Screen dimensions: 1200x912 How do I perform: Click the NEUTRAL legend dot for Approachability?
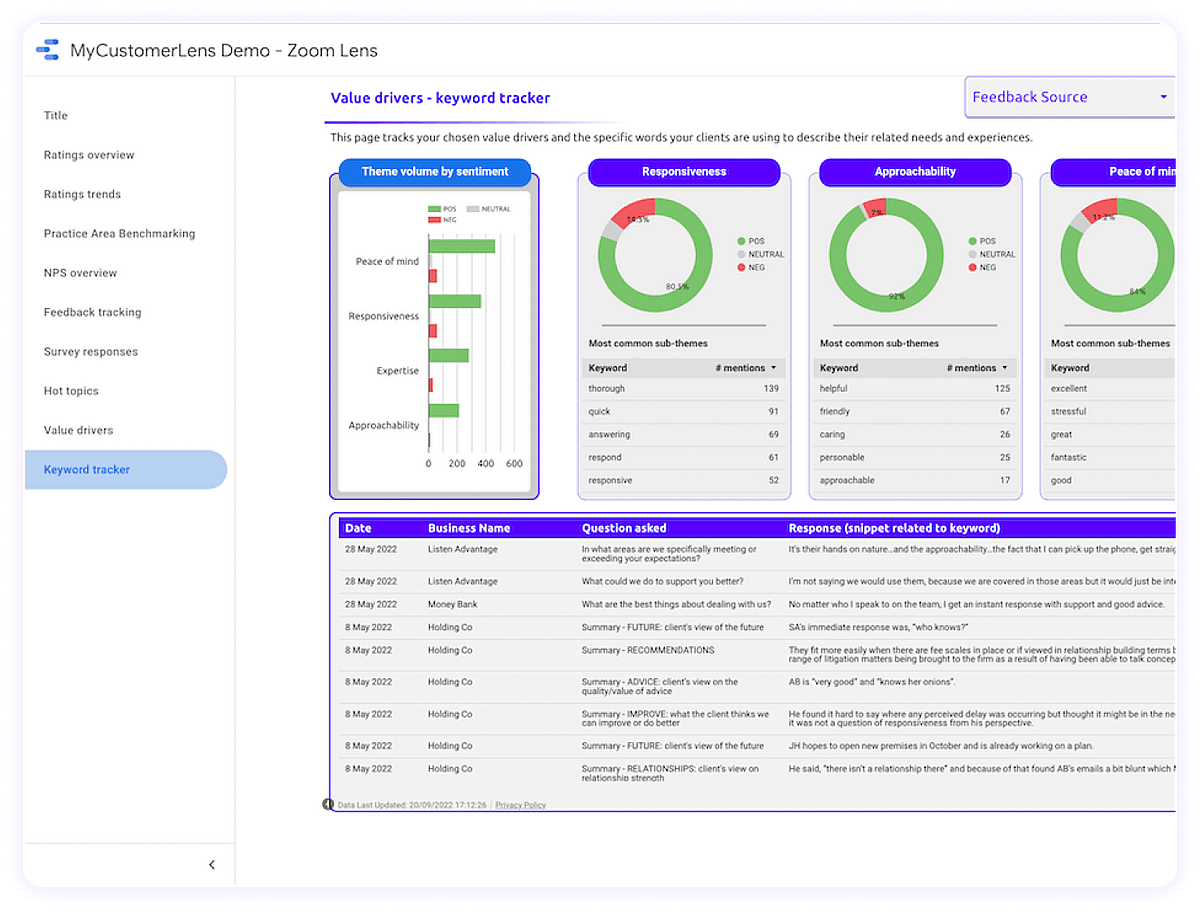[972, 255]
